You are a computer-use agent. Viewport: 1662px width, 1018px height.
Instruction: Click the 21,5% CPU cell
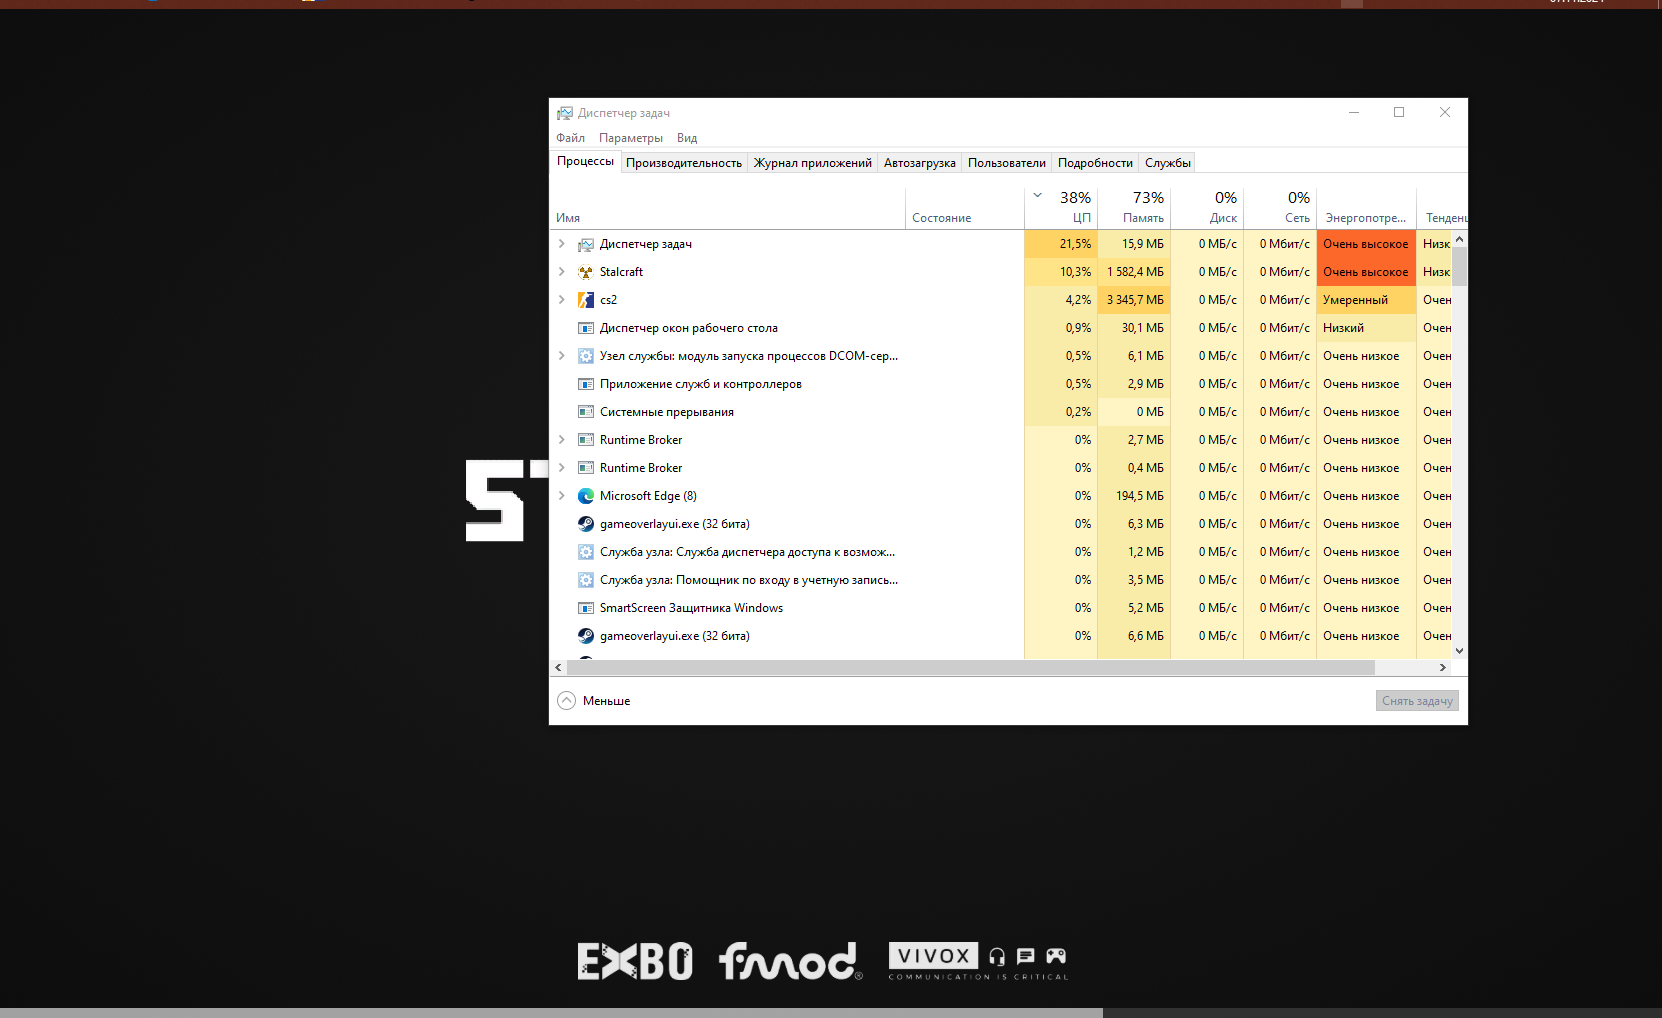point(1061,244)
